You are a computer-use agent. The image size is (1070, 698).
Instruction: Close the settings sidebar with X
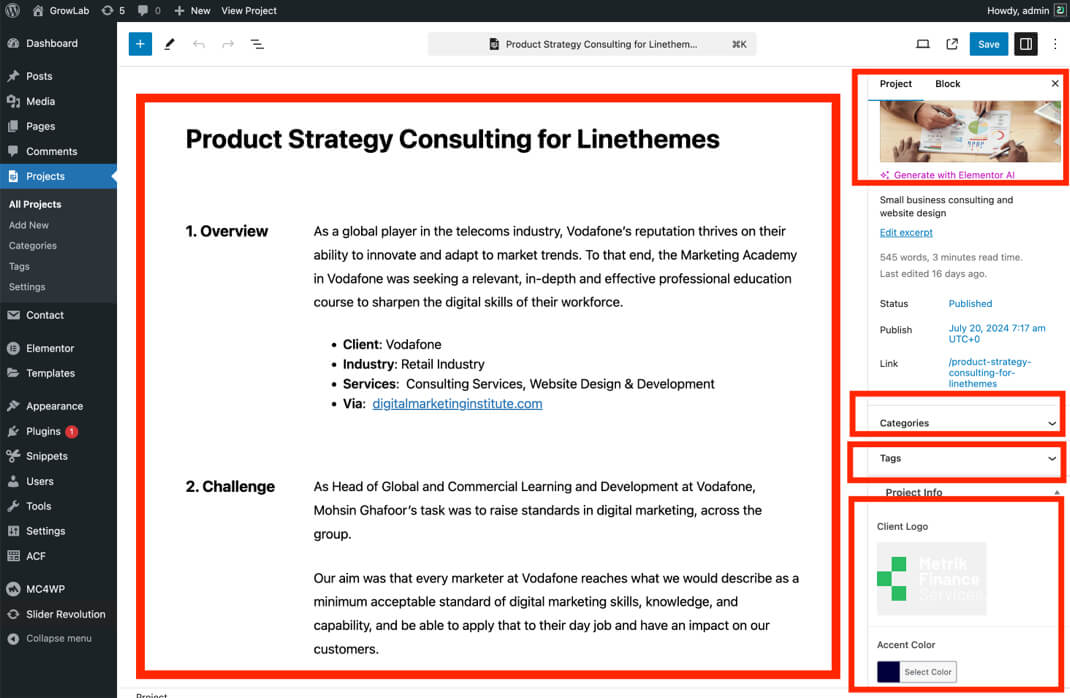[x=1054, y=84]
